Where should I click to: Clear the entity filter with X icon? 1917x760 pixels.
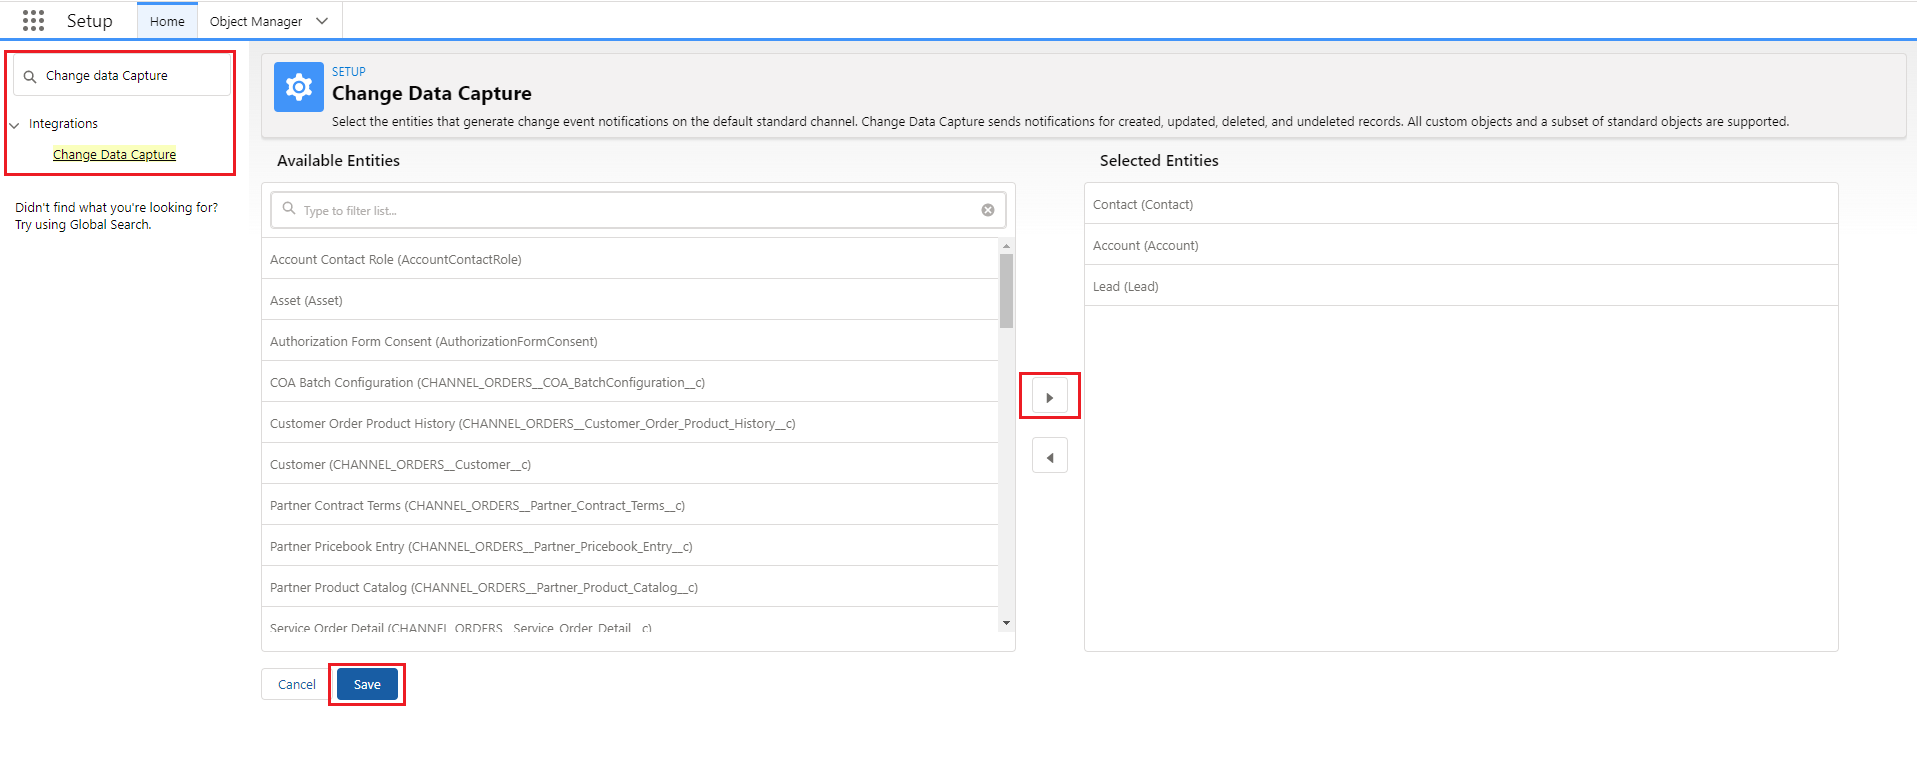pos(987,210)
